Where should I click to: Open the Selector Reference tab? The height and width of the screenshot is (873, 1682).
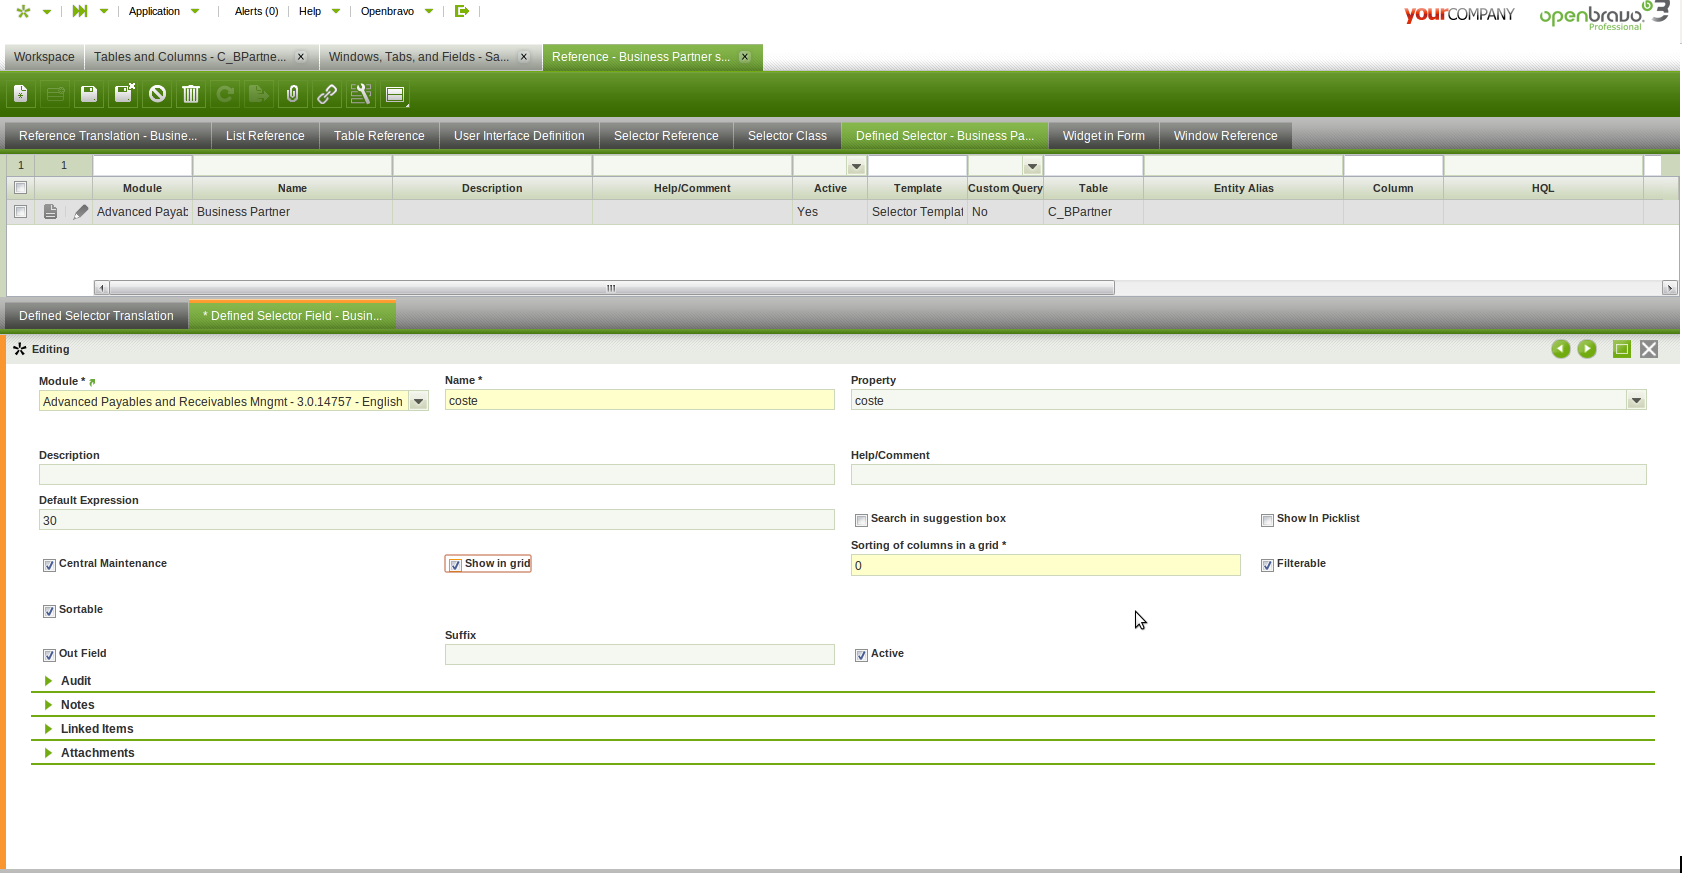(x=666, y=136)
